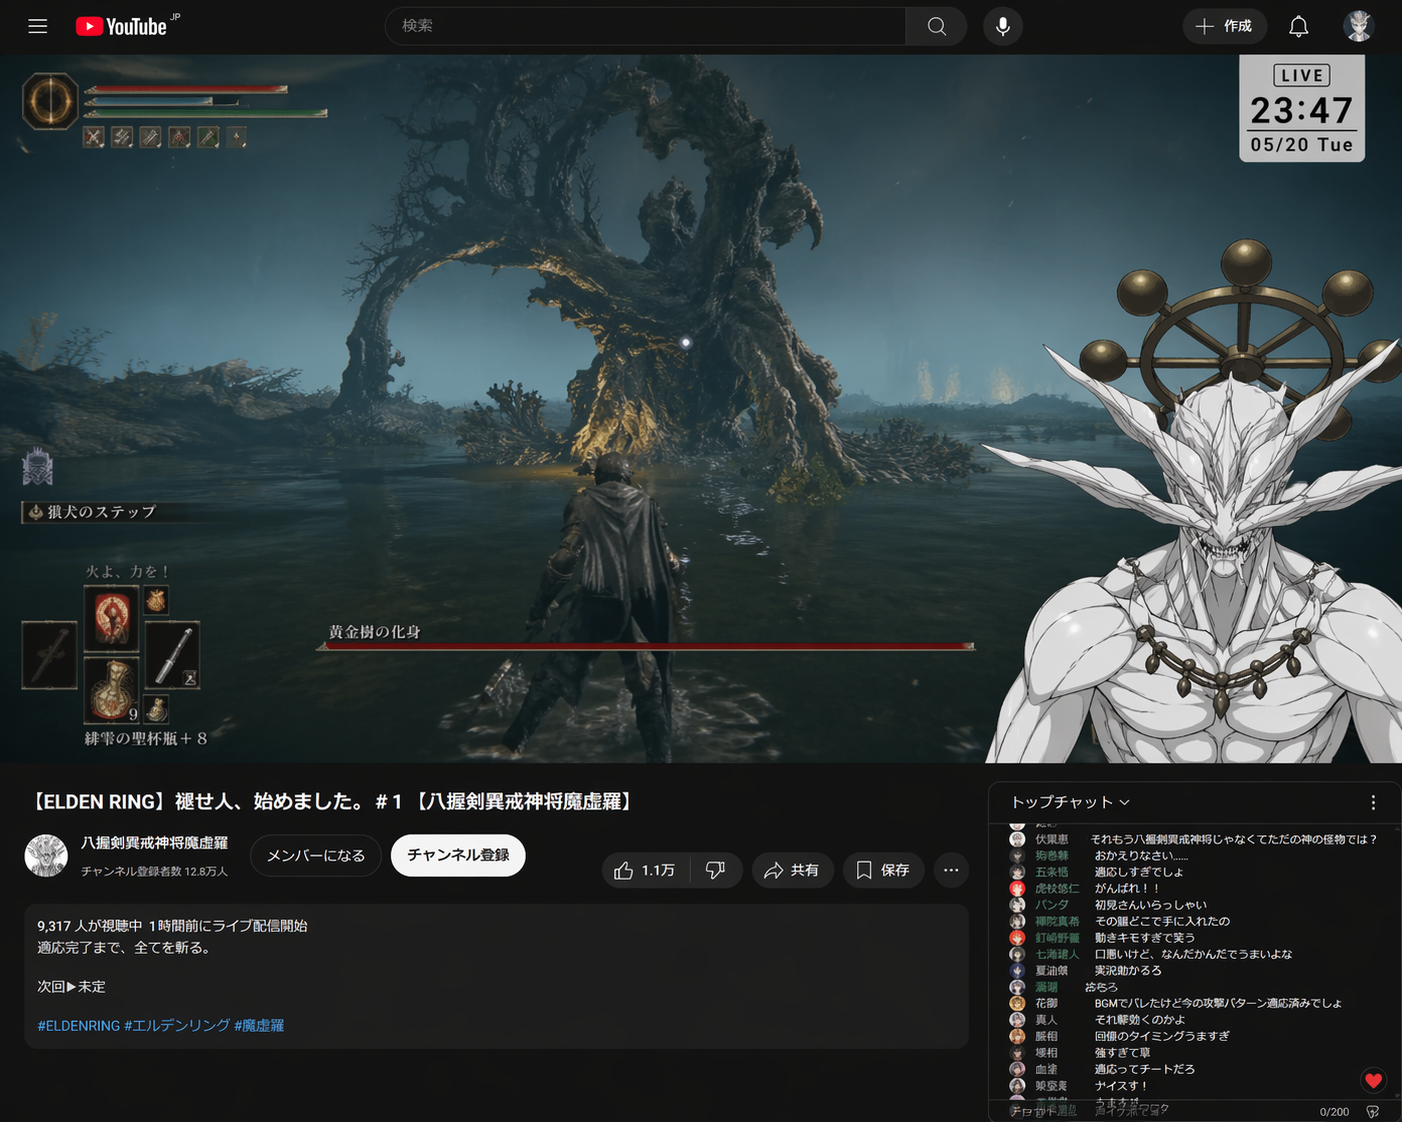Open the #ELDENRING hashtag link
The width and height of the screenshot is (1402, 1122).
click(x=78, y=1025)
